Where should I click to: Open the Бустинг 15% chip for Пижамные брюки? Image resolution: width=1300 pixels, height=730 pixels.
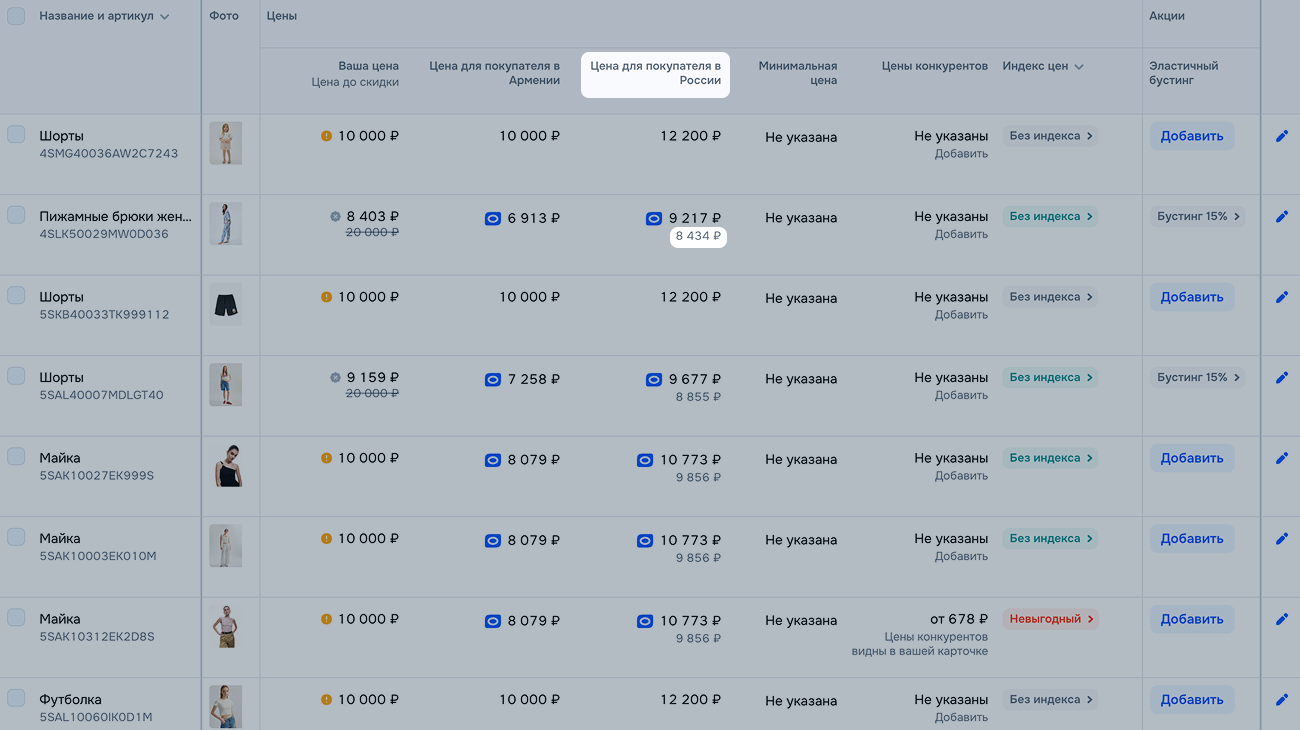pyautogui.click(x=1197, y=216)
